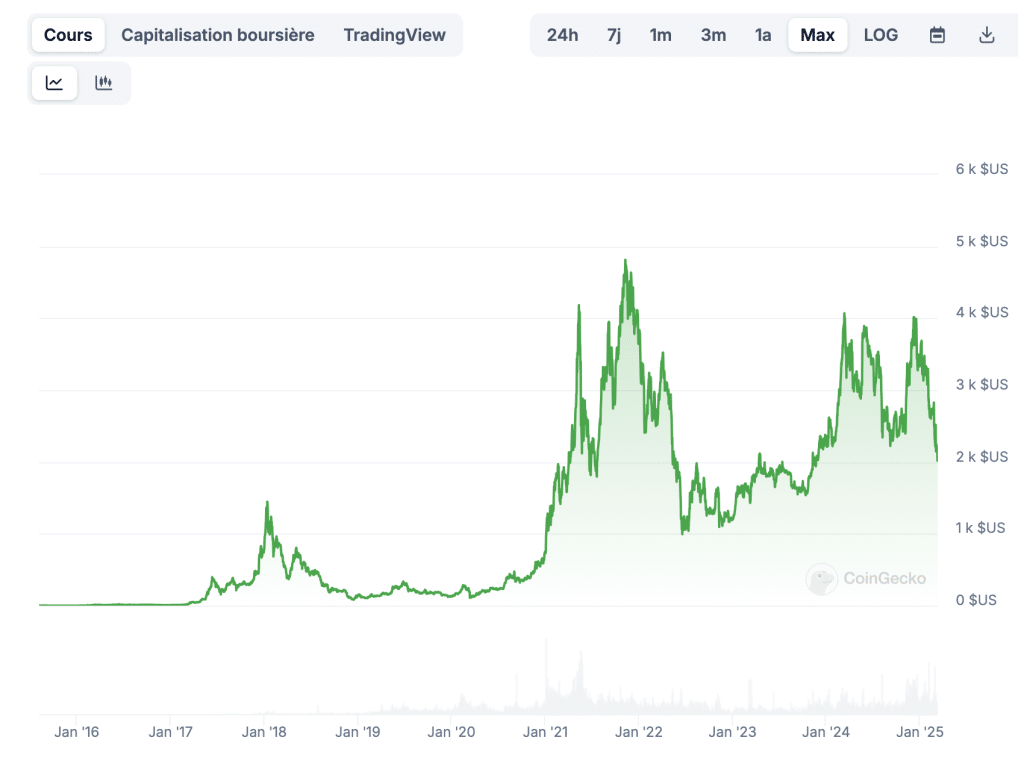Click the Jan '23 date label

click(732, 732)
